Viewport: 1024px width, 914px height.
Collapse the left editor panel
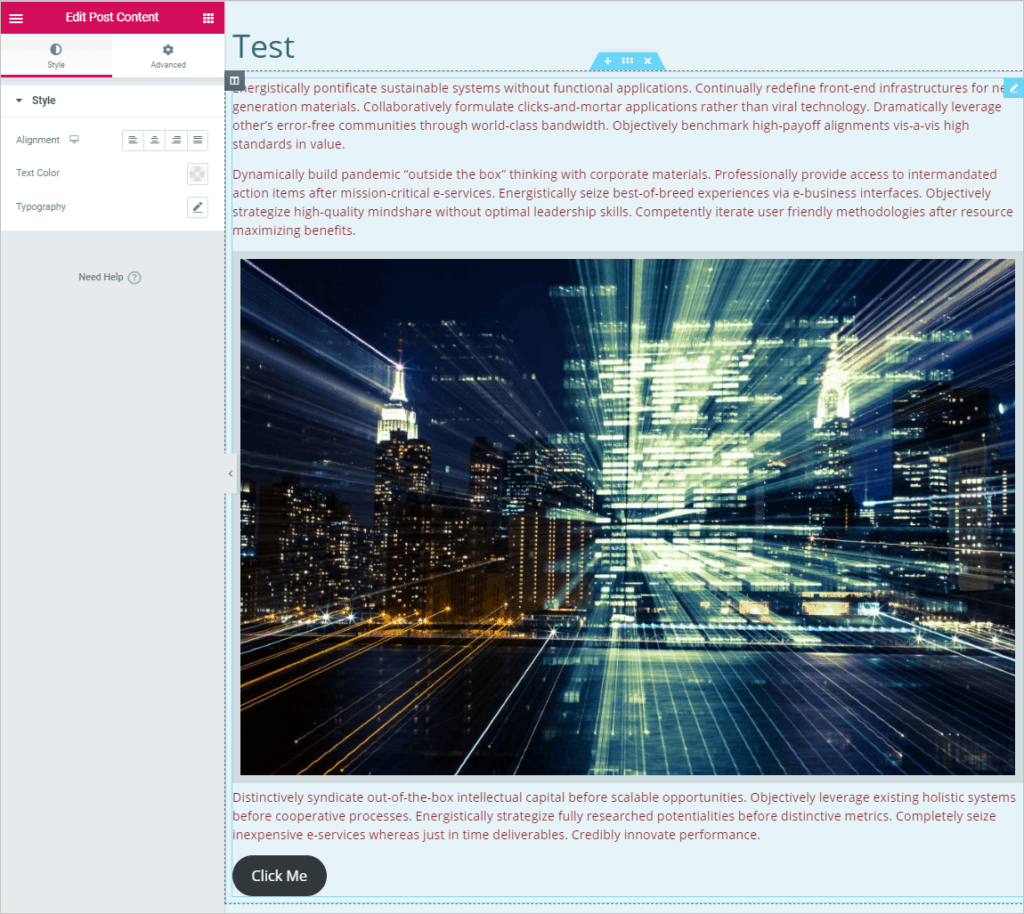(230, 473)
